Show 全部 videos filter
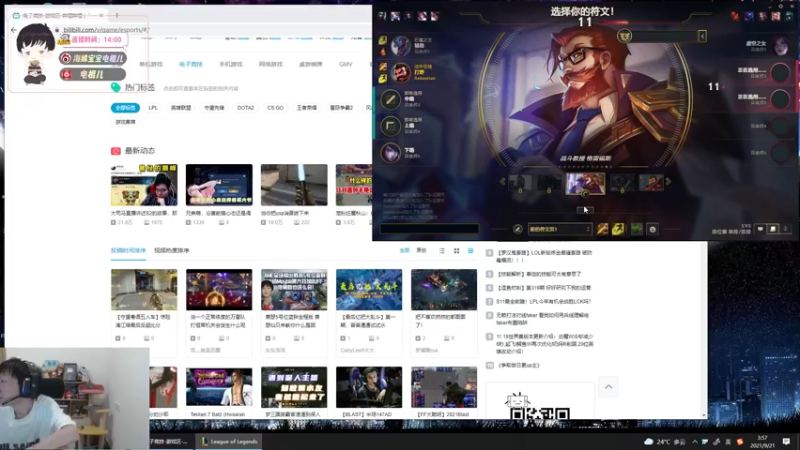Viewport: 800px width, 450px height. click(405, 251)
